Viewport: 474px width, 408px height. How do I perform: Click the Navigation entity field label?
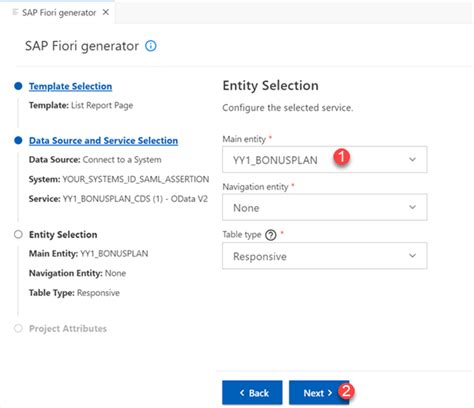pyautogui.click(x=255, y=187)
